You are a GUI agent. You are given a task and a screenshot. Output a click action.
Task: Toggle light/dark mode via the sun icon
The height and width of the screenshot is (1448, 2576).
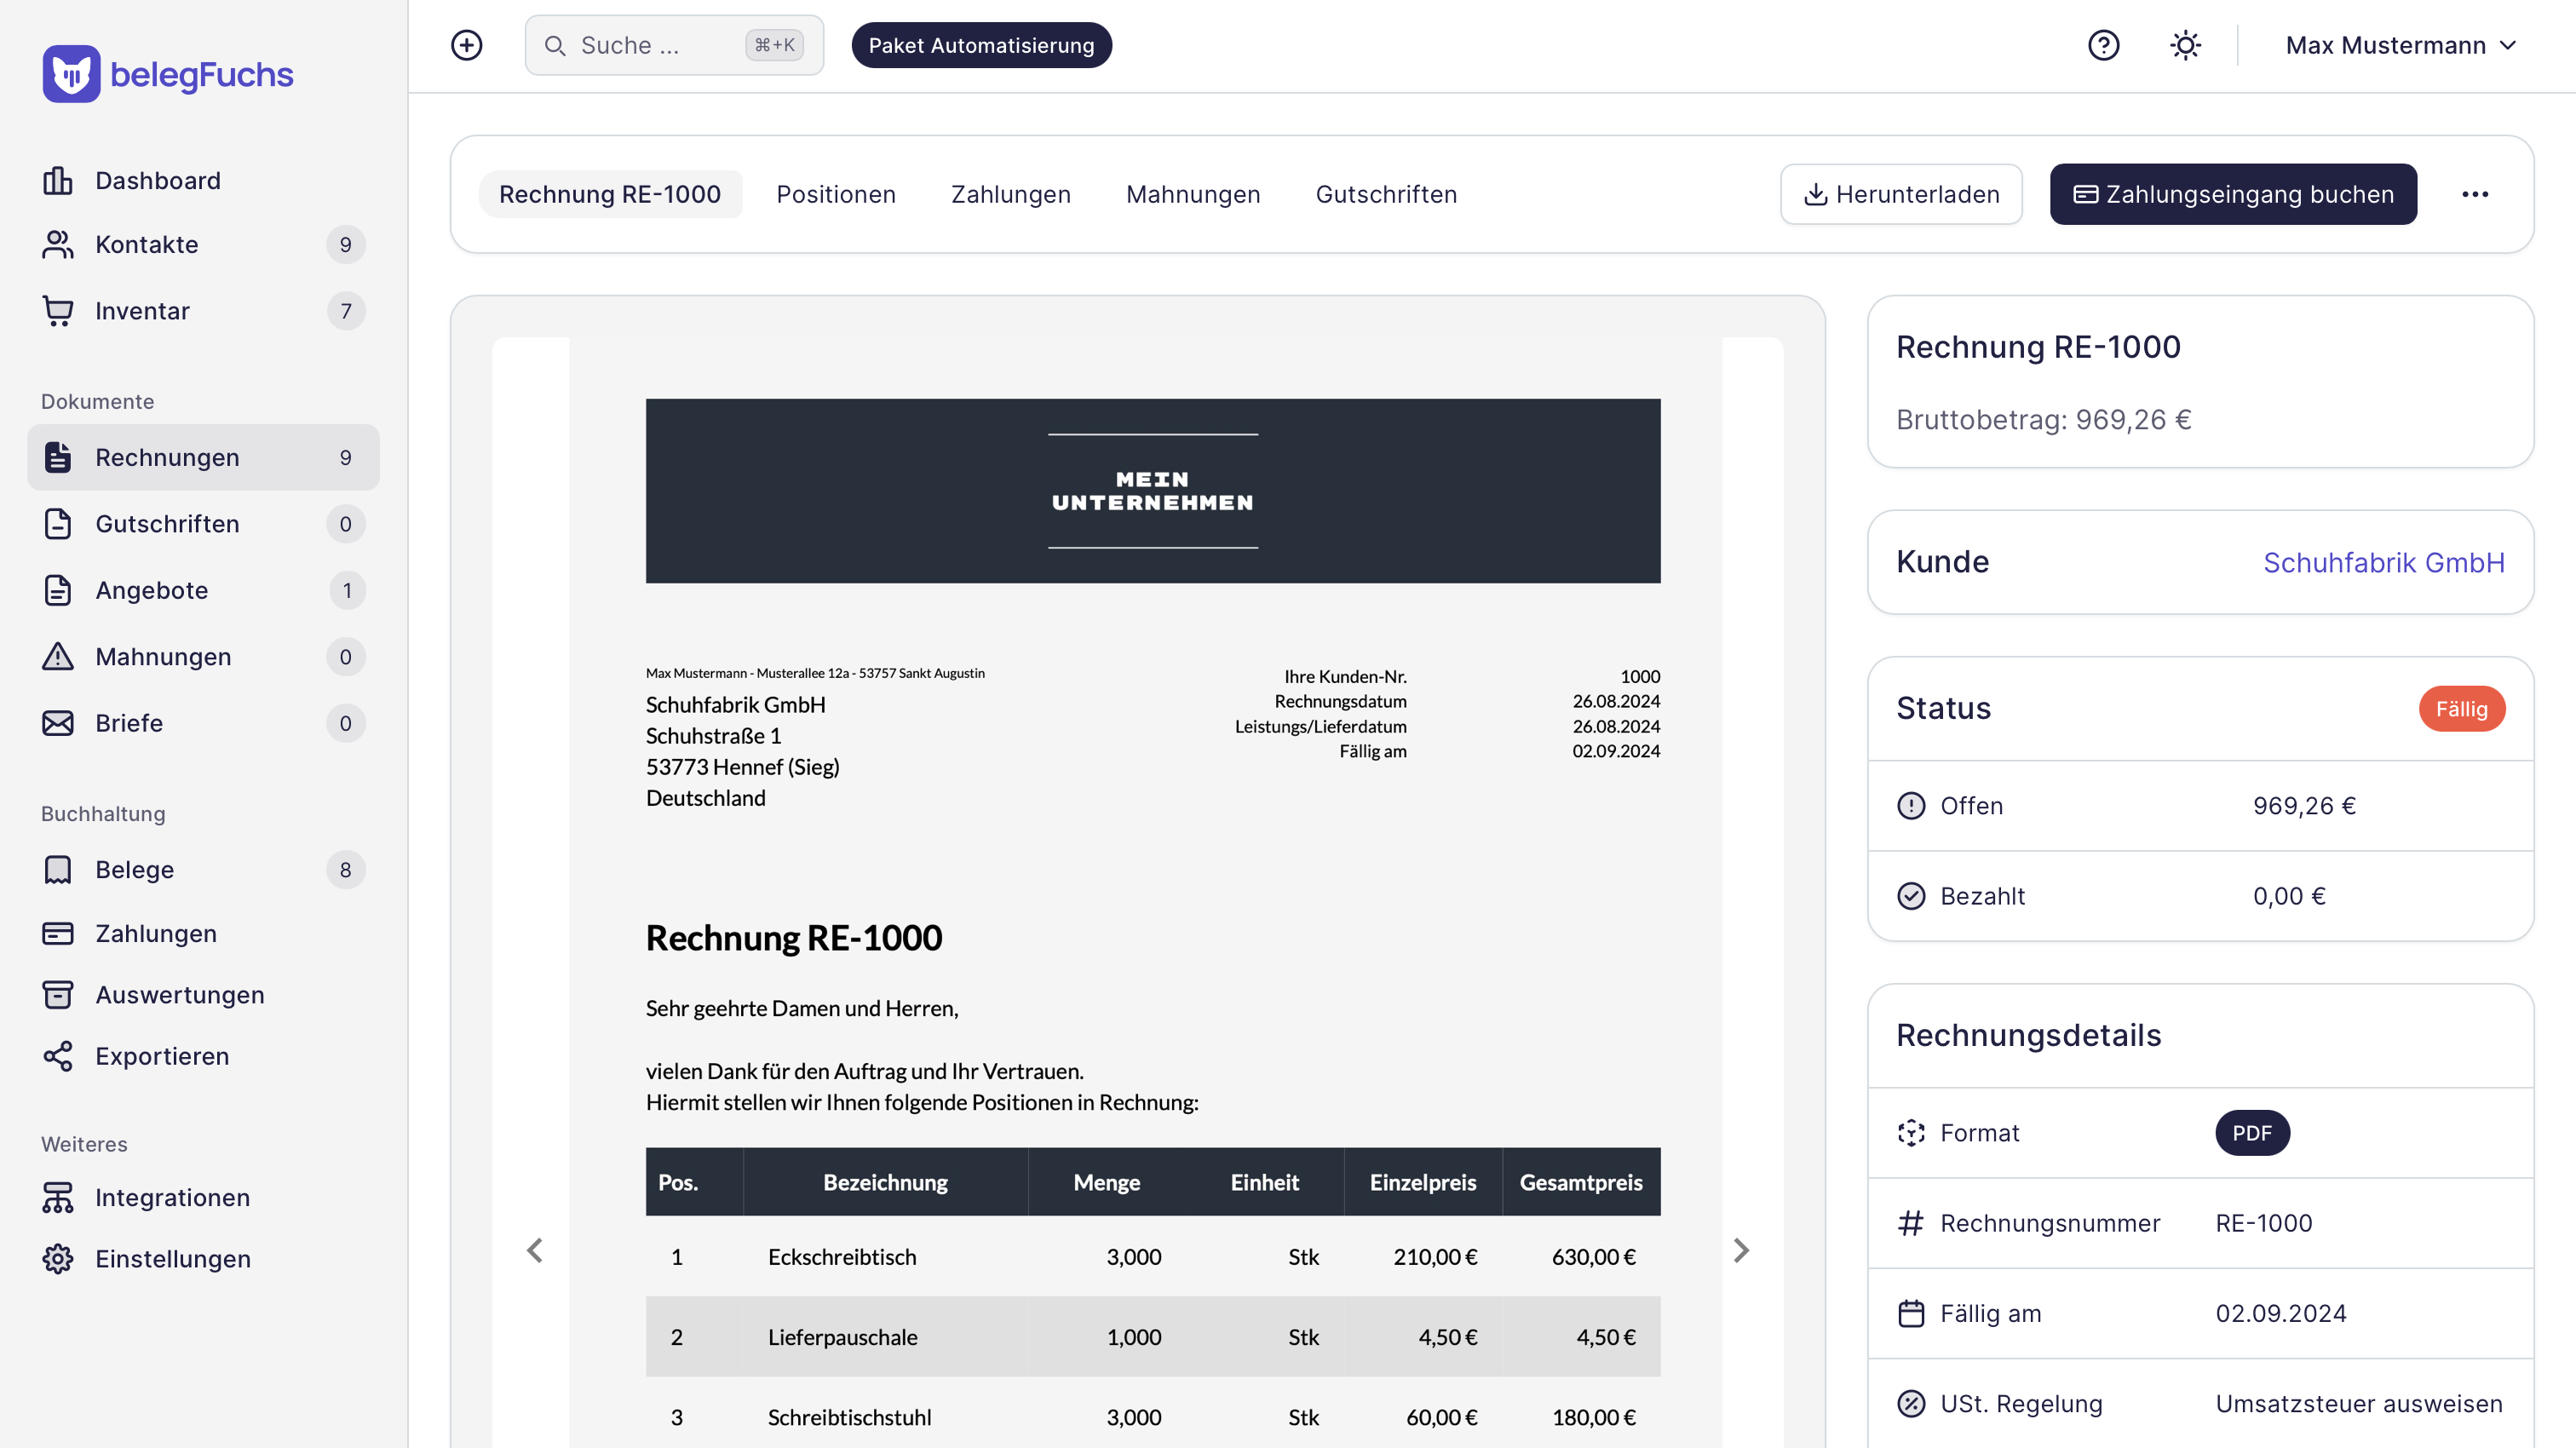(x=2185, y=45)
